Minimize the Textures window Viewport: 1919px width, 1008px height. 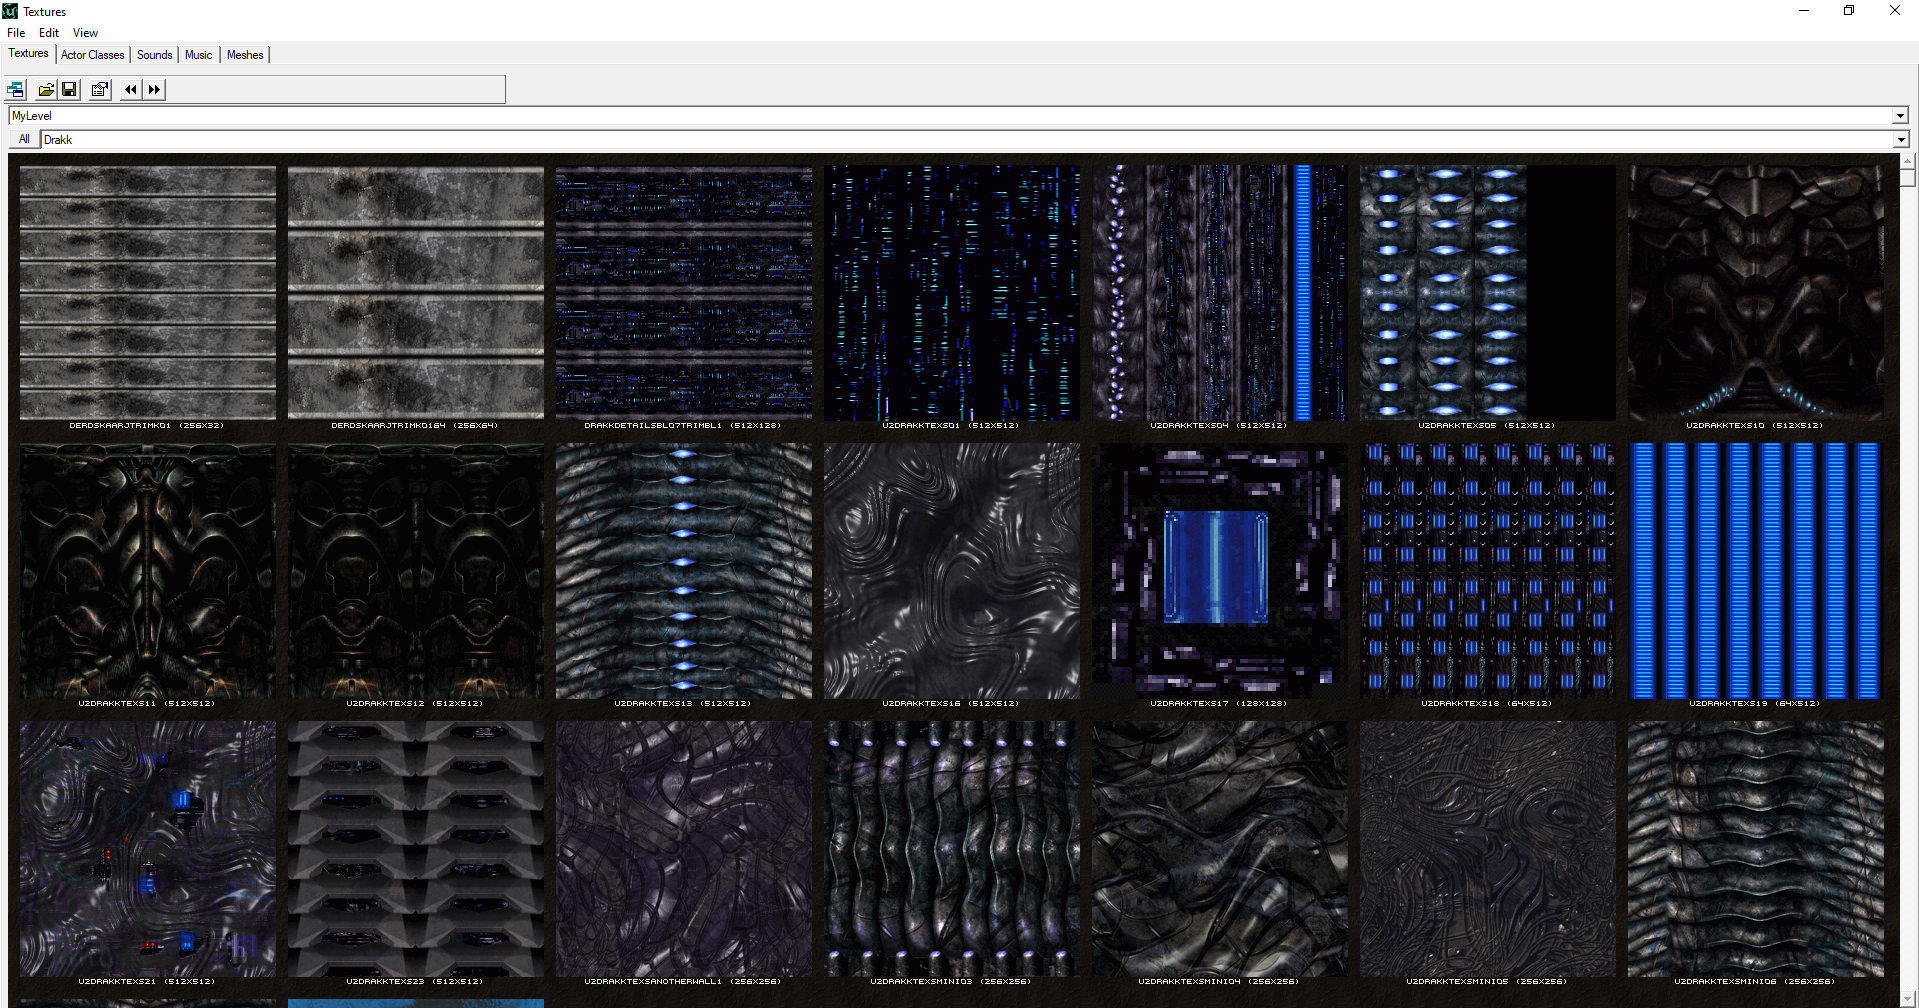[x=1804, y=11]
